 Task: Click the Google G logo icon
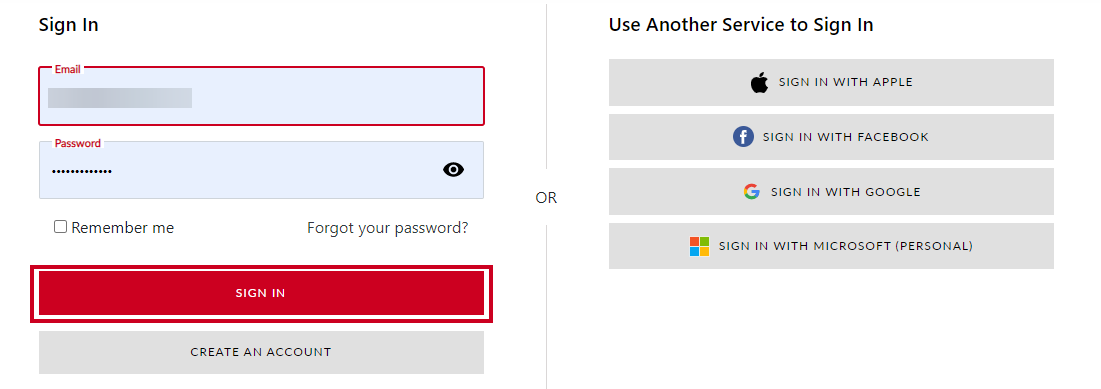[751, 191]
